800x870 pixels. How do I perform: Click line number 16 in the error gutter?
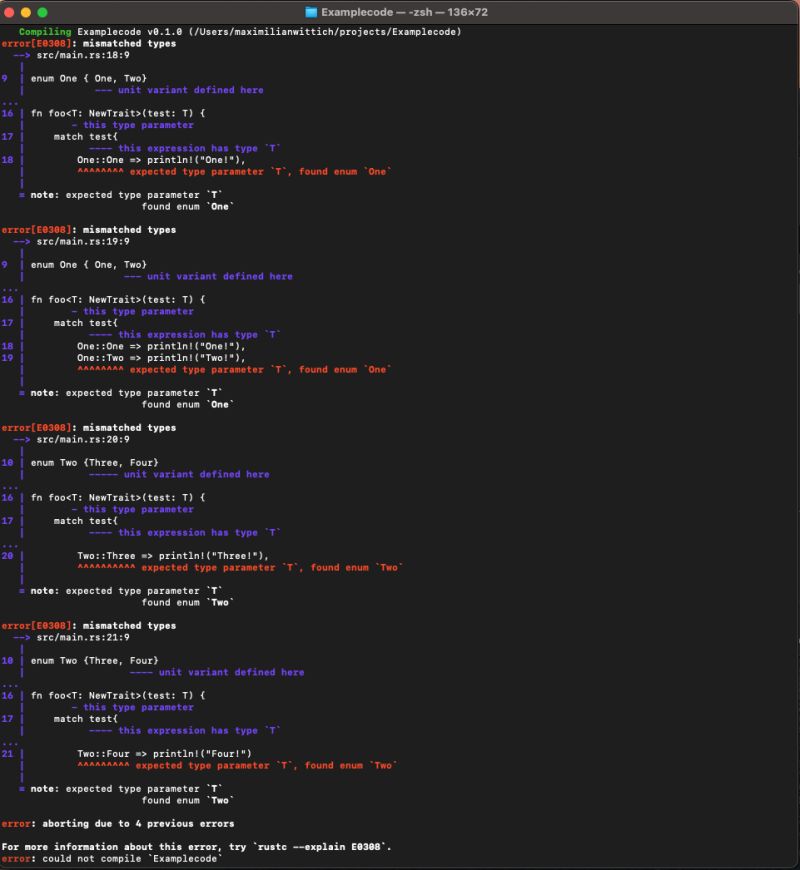click(10, 113)
